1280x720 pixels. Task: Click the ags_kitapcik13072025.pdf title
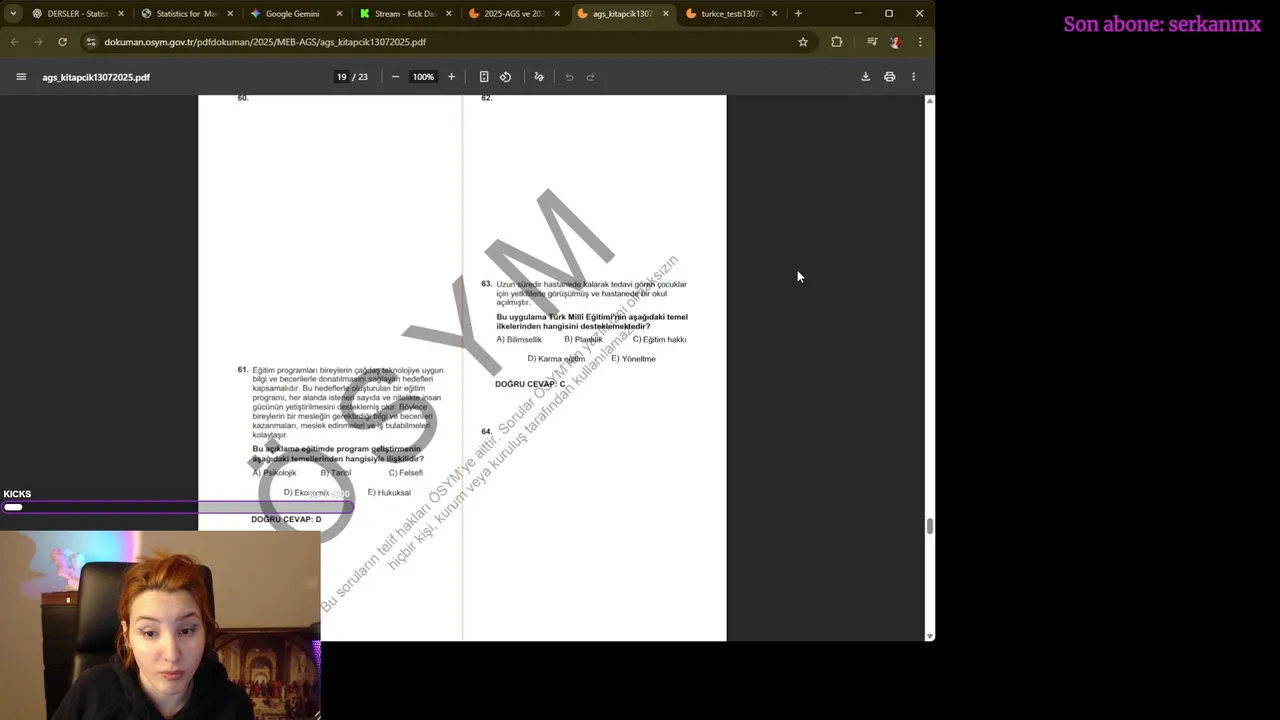(96, 77)
